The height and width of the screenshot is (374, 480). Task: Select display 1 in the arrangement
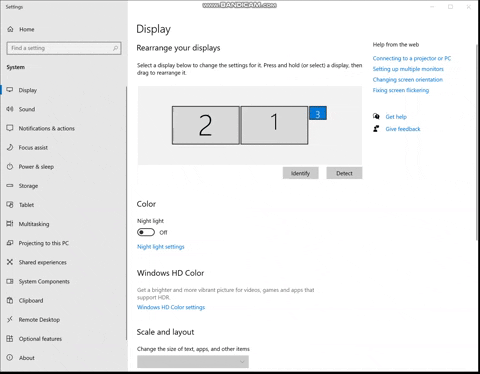pos(274,125)
